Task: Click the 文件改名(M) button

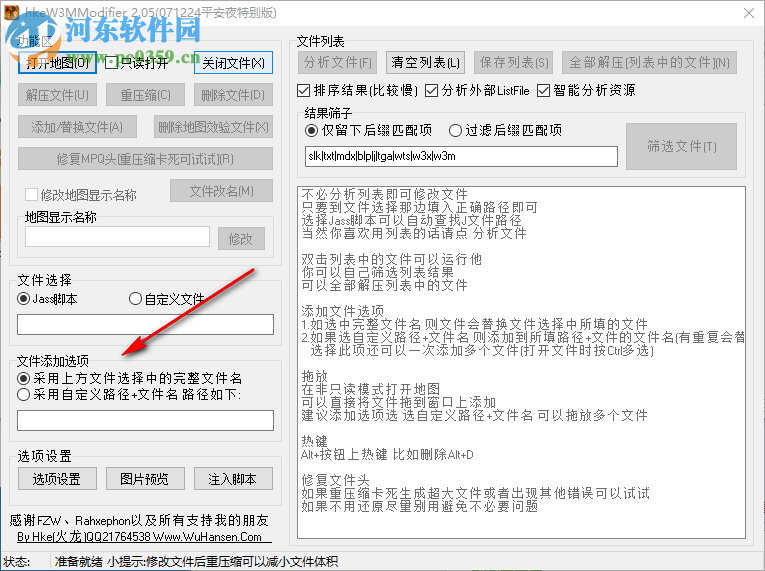Action: point(221,191)
